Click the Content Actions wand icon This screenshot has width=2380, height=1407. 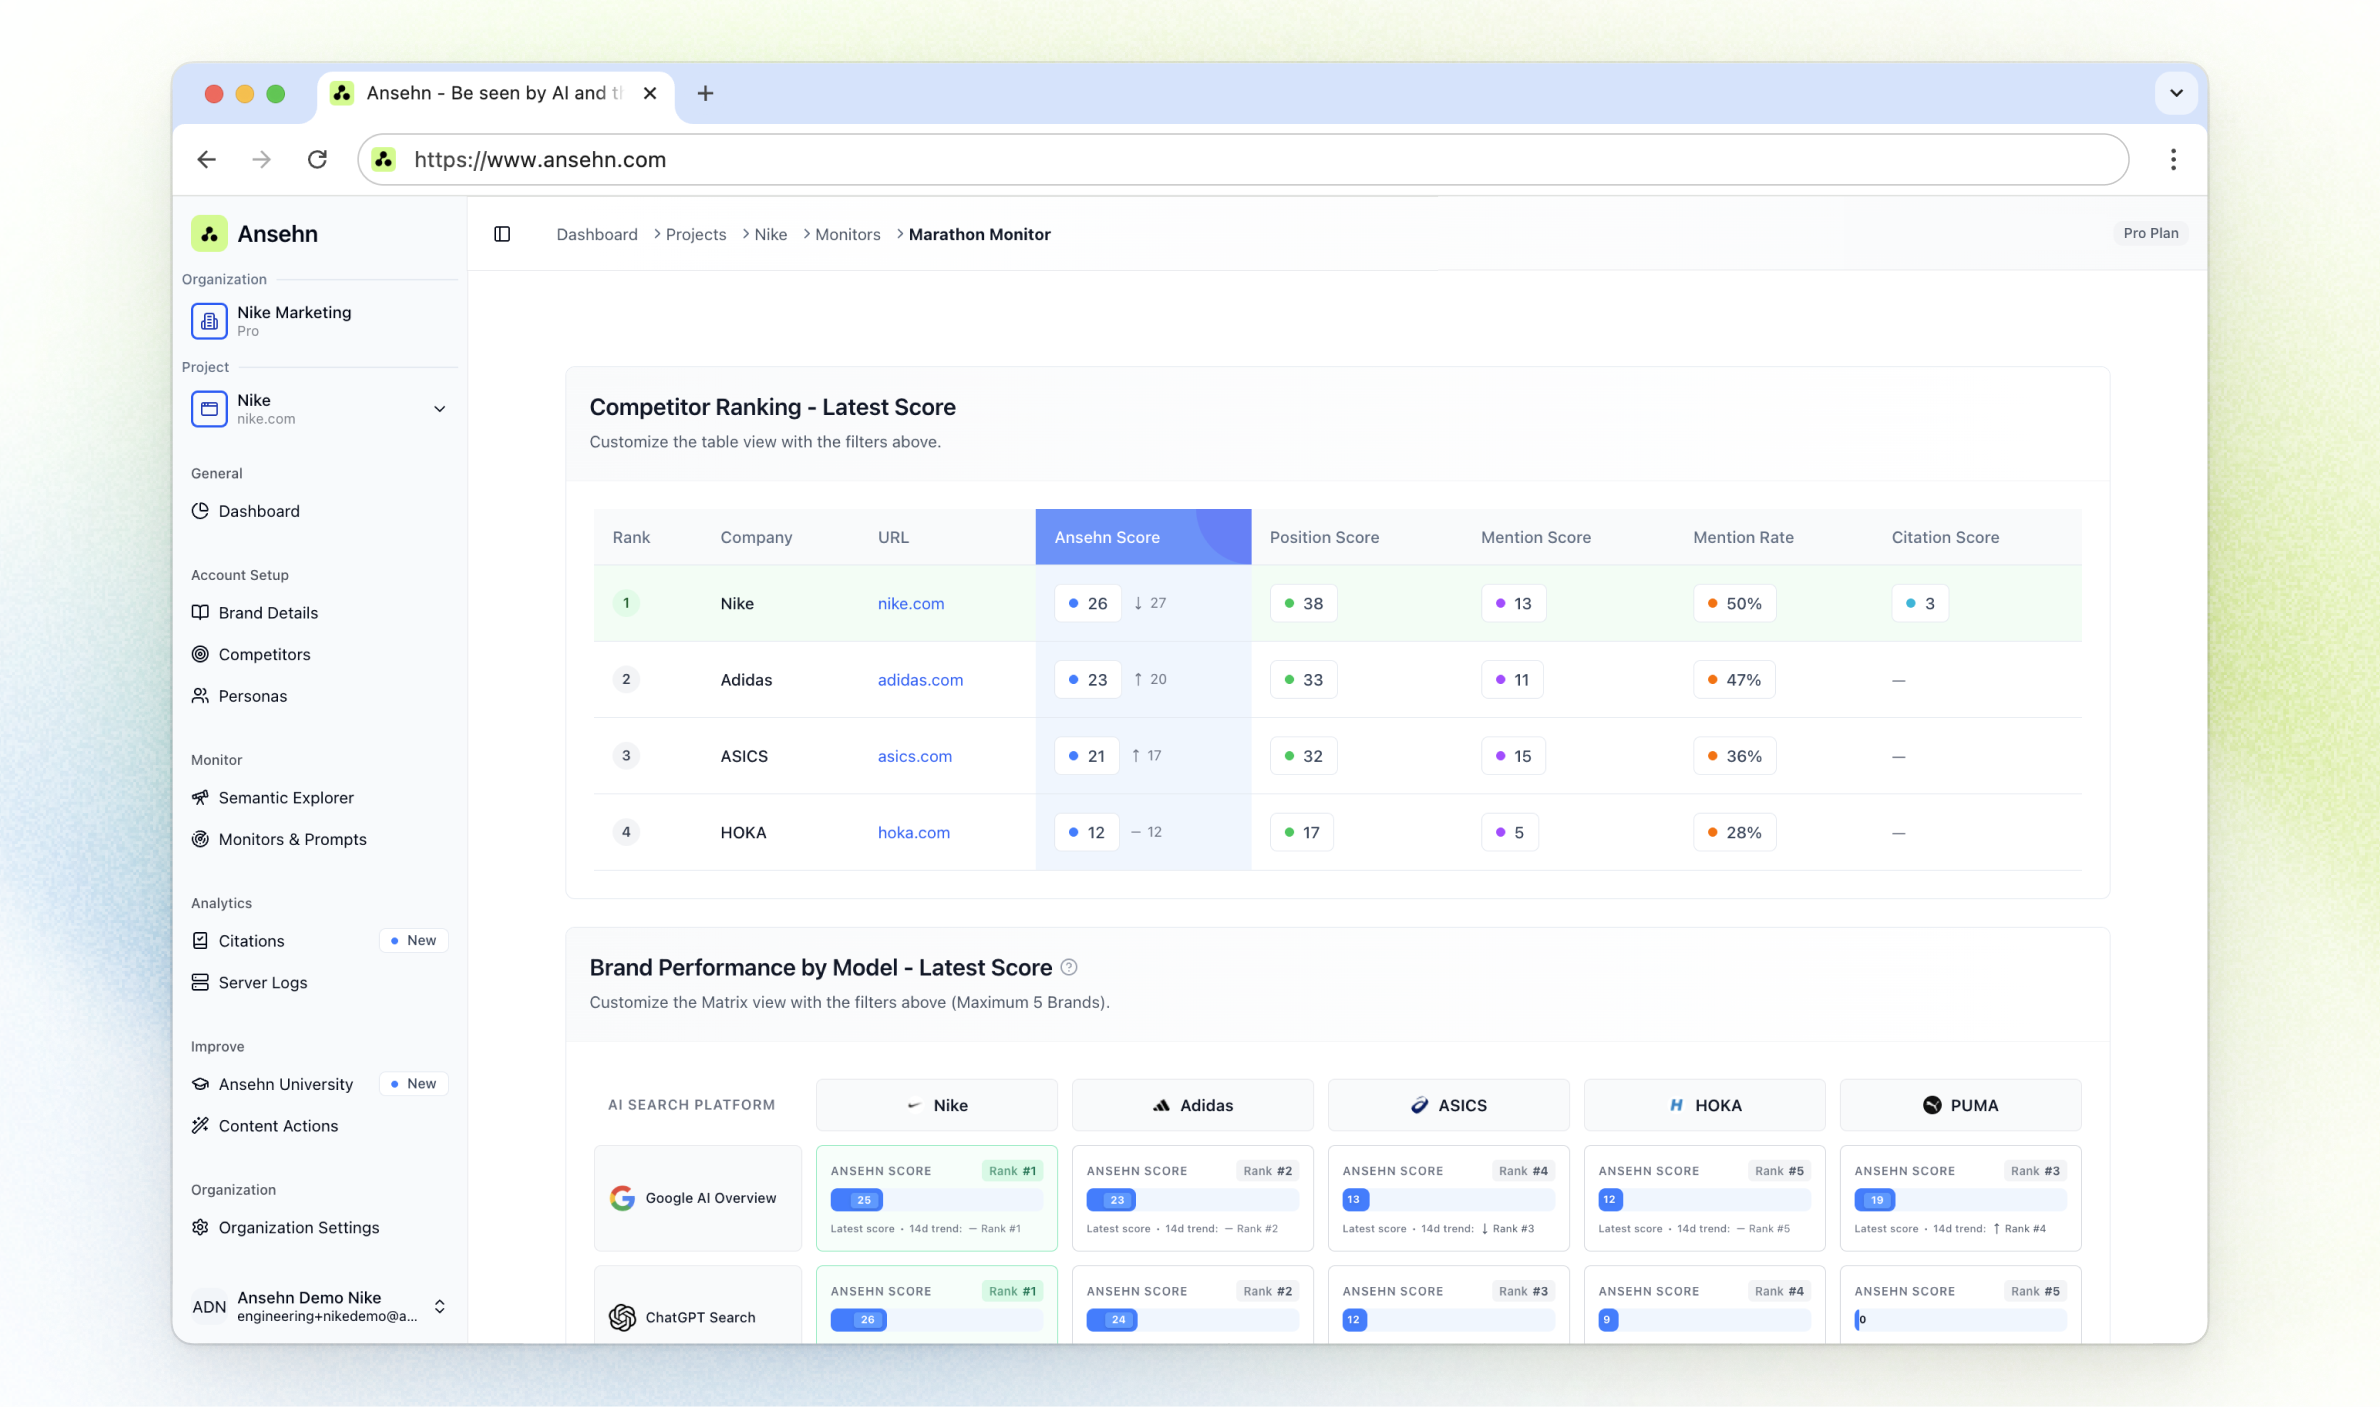tap(200, 1125)
